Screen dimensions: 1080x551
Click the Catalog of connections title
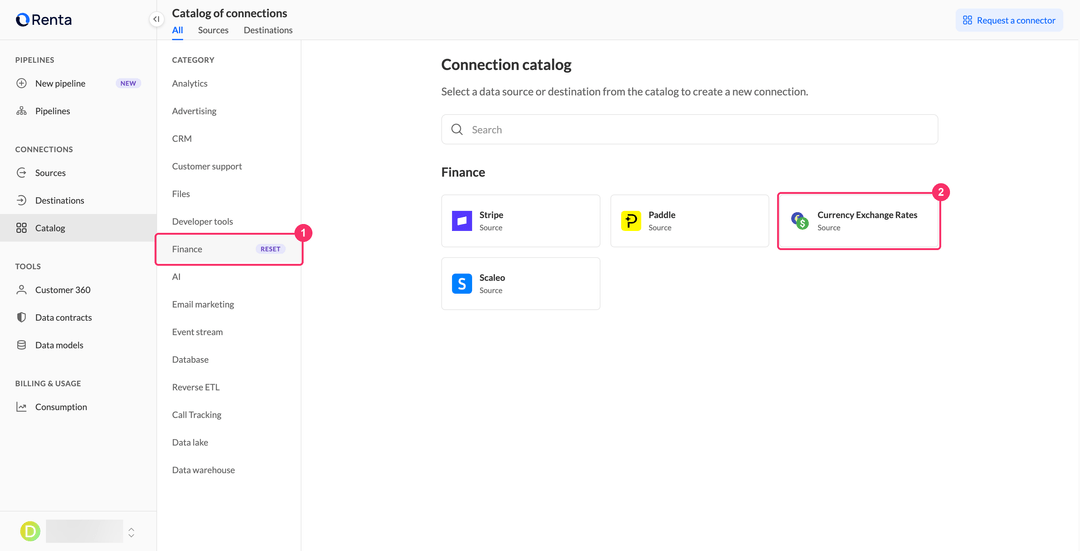point(229,13)
